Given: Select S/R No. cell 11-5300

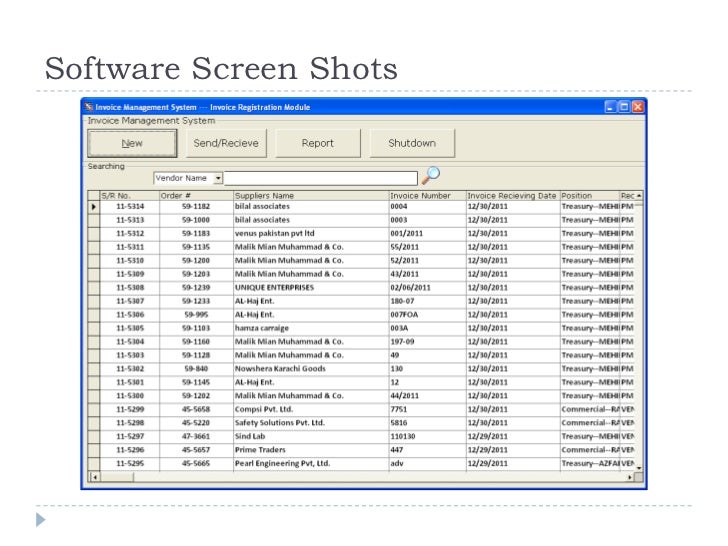Looking at the screenshot, I should tap(130, 396).
